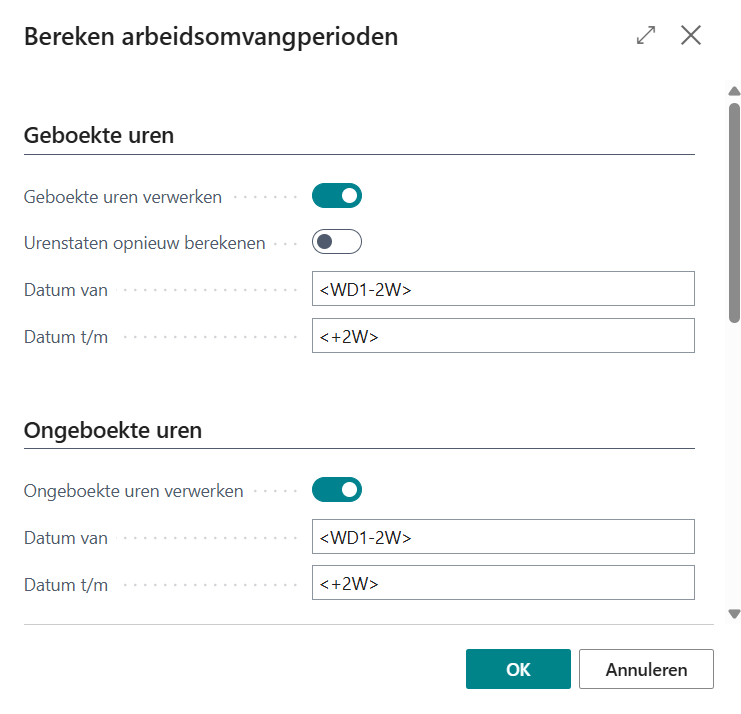
Task: Collapse the Ongeboekte uren section header
Action: tap(113, 431)
